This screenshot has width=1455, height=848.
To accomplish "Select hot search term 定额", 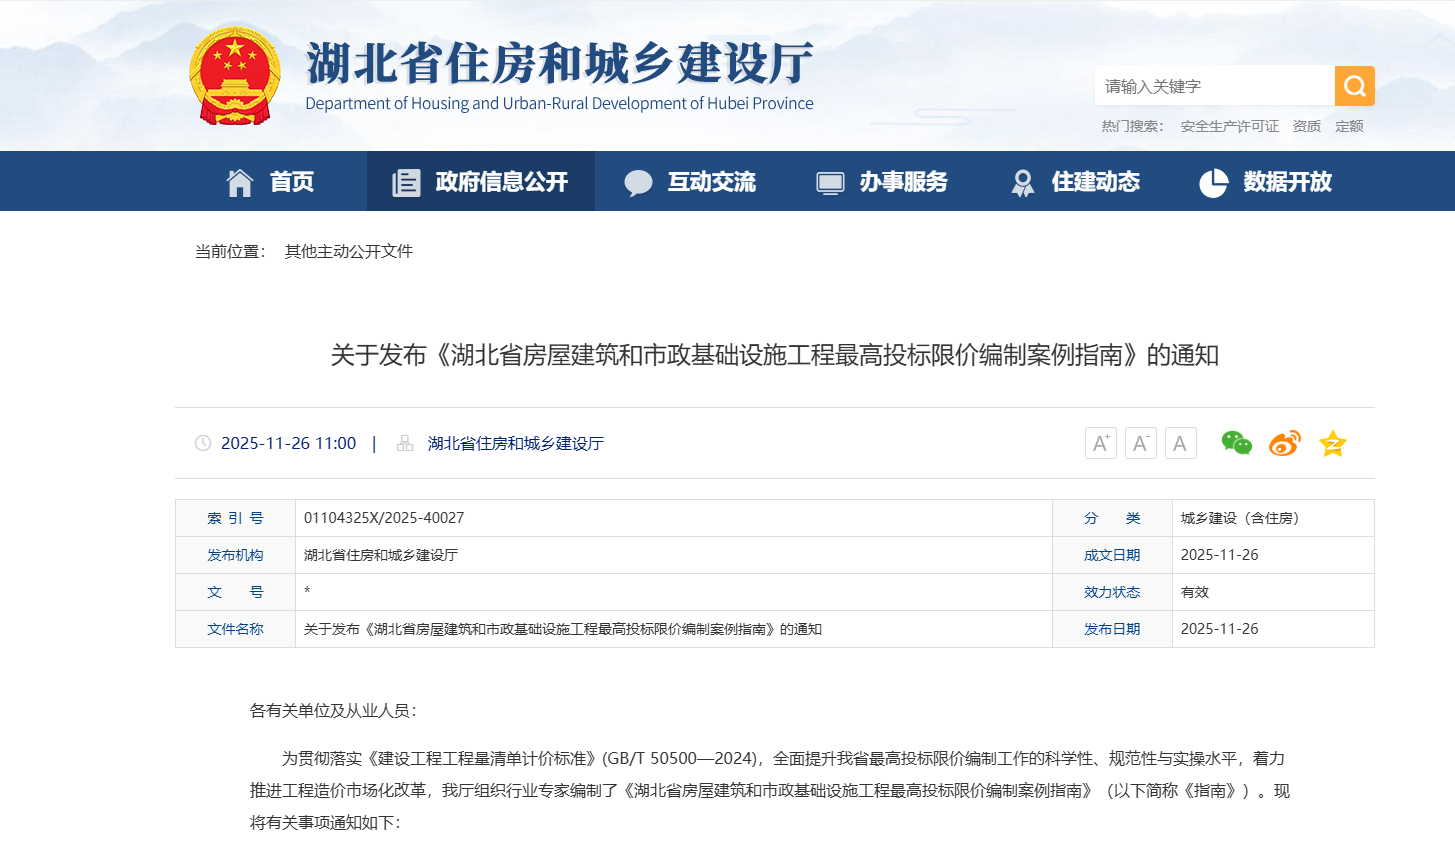I will 1349,126.
